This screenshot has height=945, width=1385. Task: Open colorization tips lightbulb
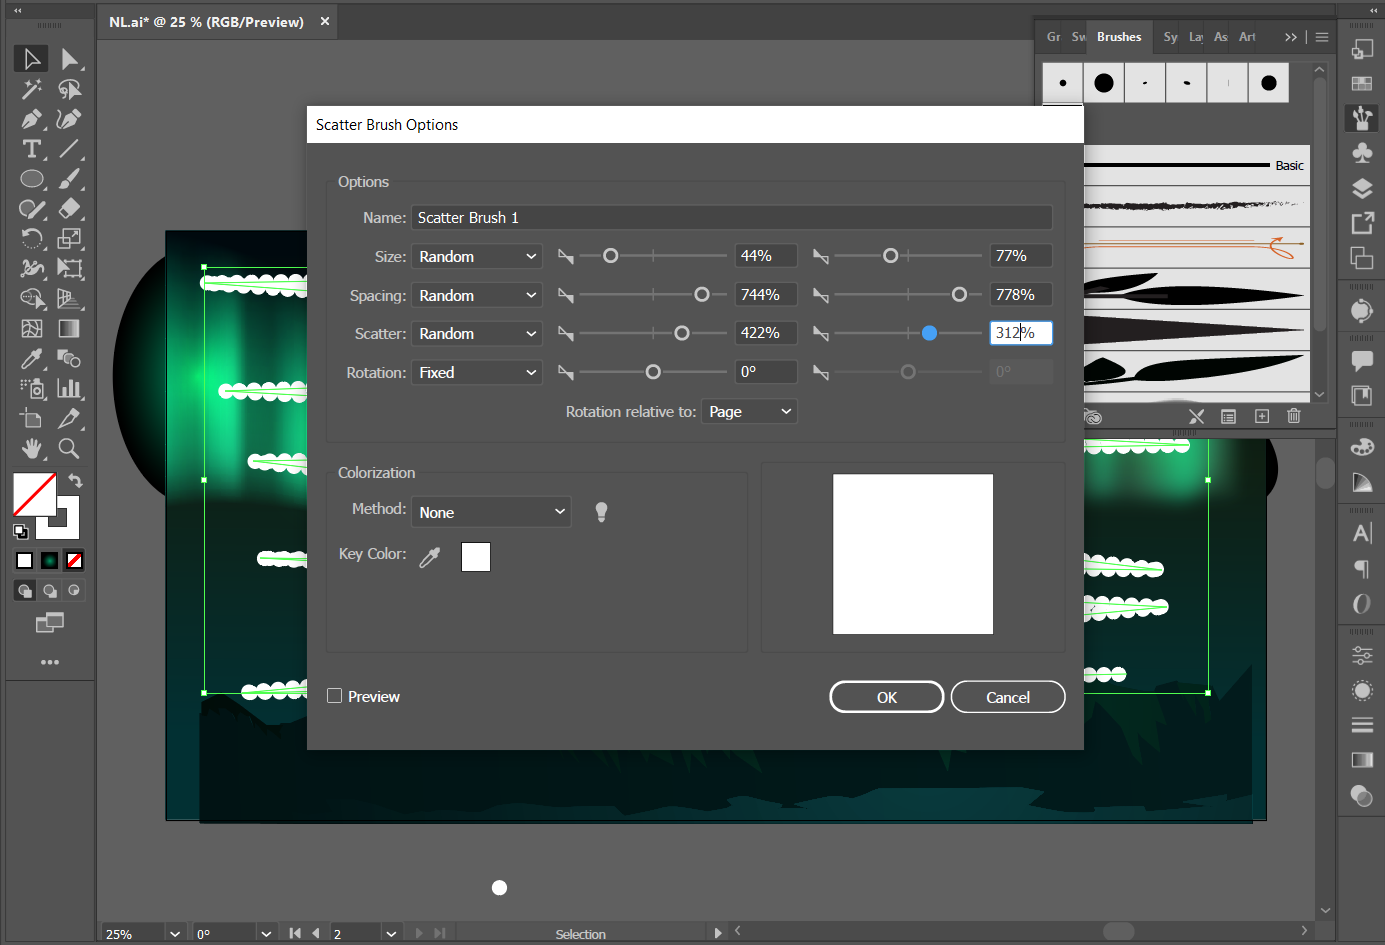coord(601,512)
